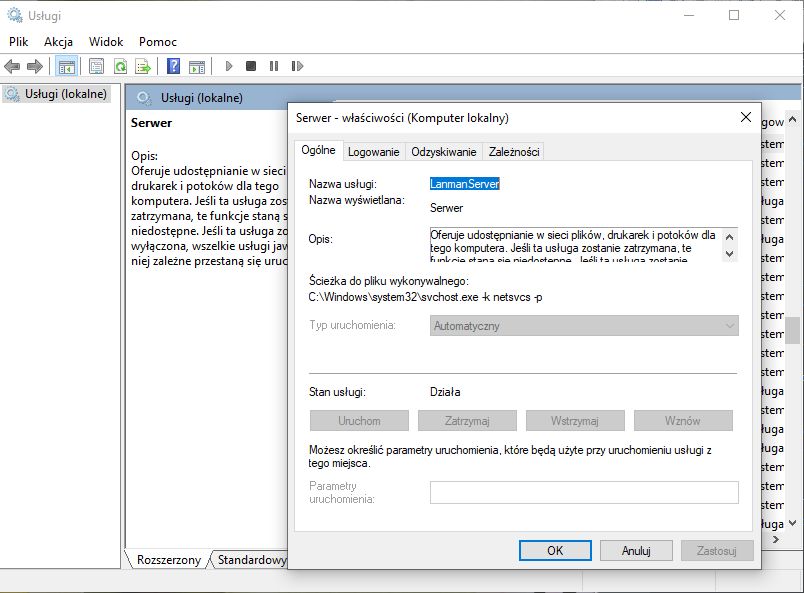This screenshot has height=593, width=804.
Task: Switch to the Odzyskiwanie tab
Action: click(444, 152)
